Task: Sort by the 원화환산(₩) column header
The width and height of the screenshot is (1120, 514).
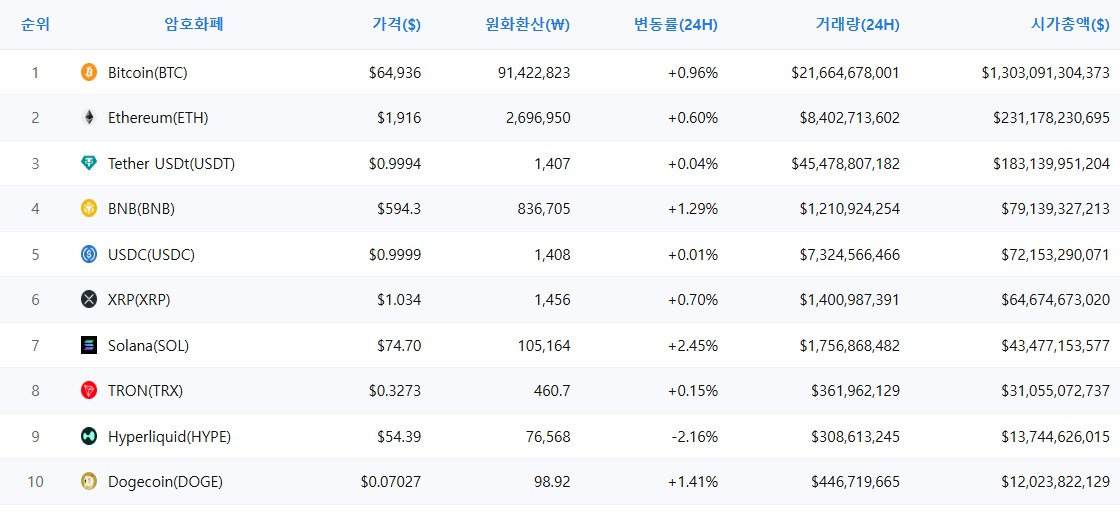Action: (526, 25)
